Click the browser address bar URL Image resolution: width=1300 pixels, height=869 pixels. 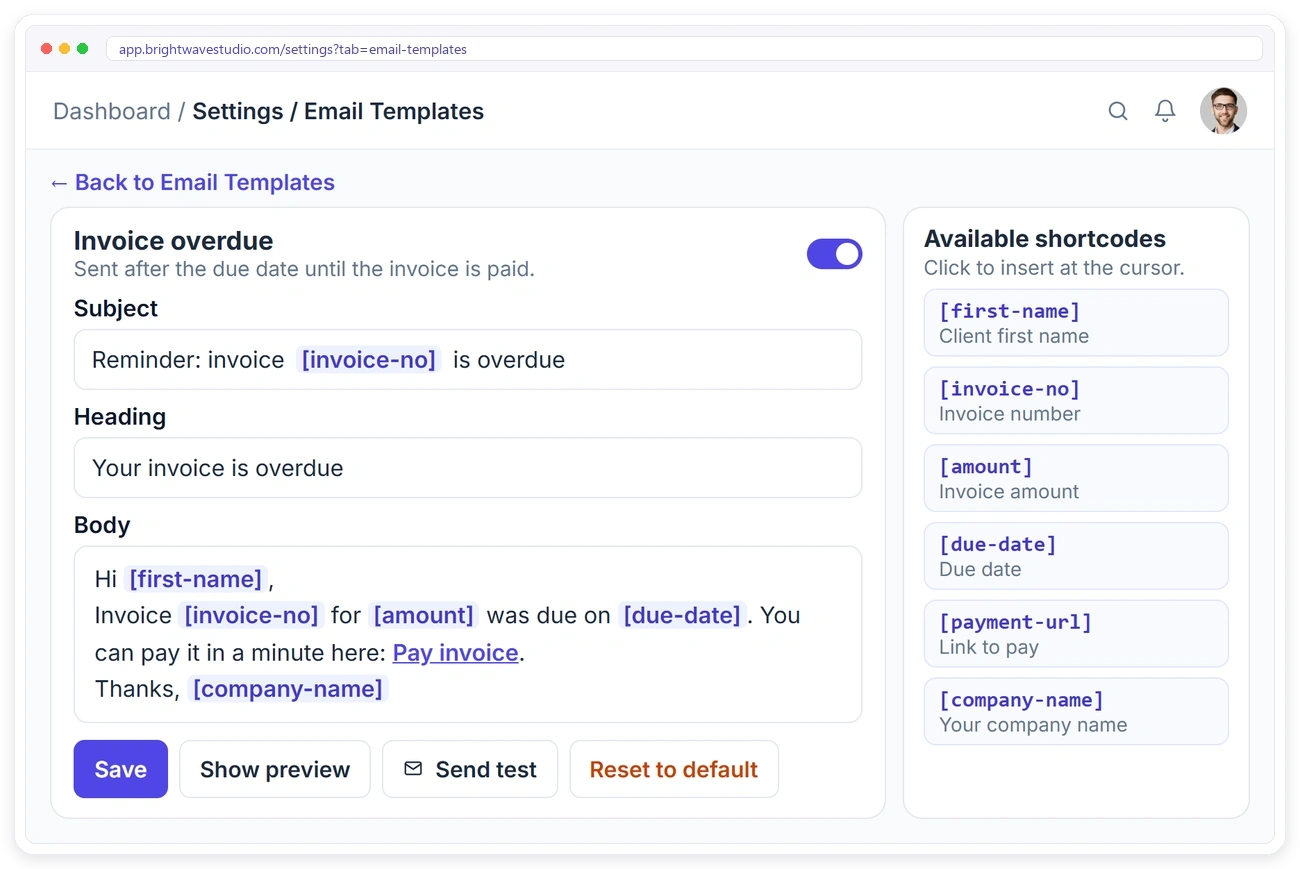(684, 49)
